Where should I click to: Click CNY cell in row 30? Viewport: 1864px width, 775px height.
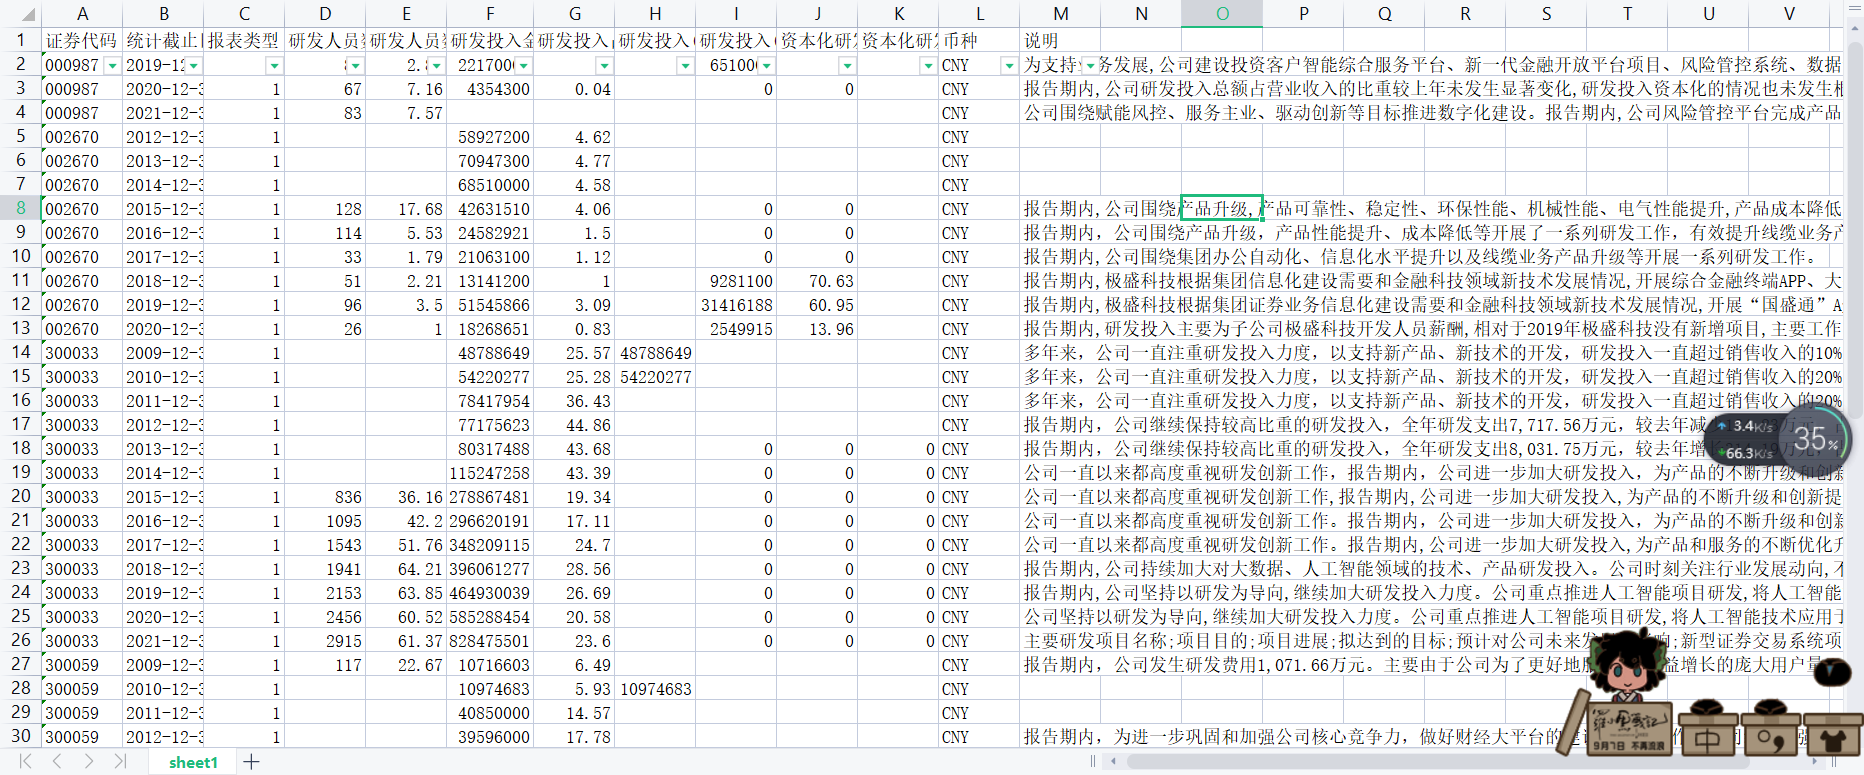979,737
